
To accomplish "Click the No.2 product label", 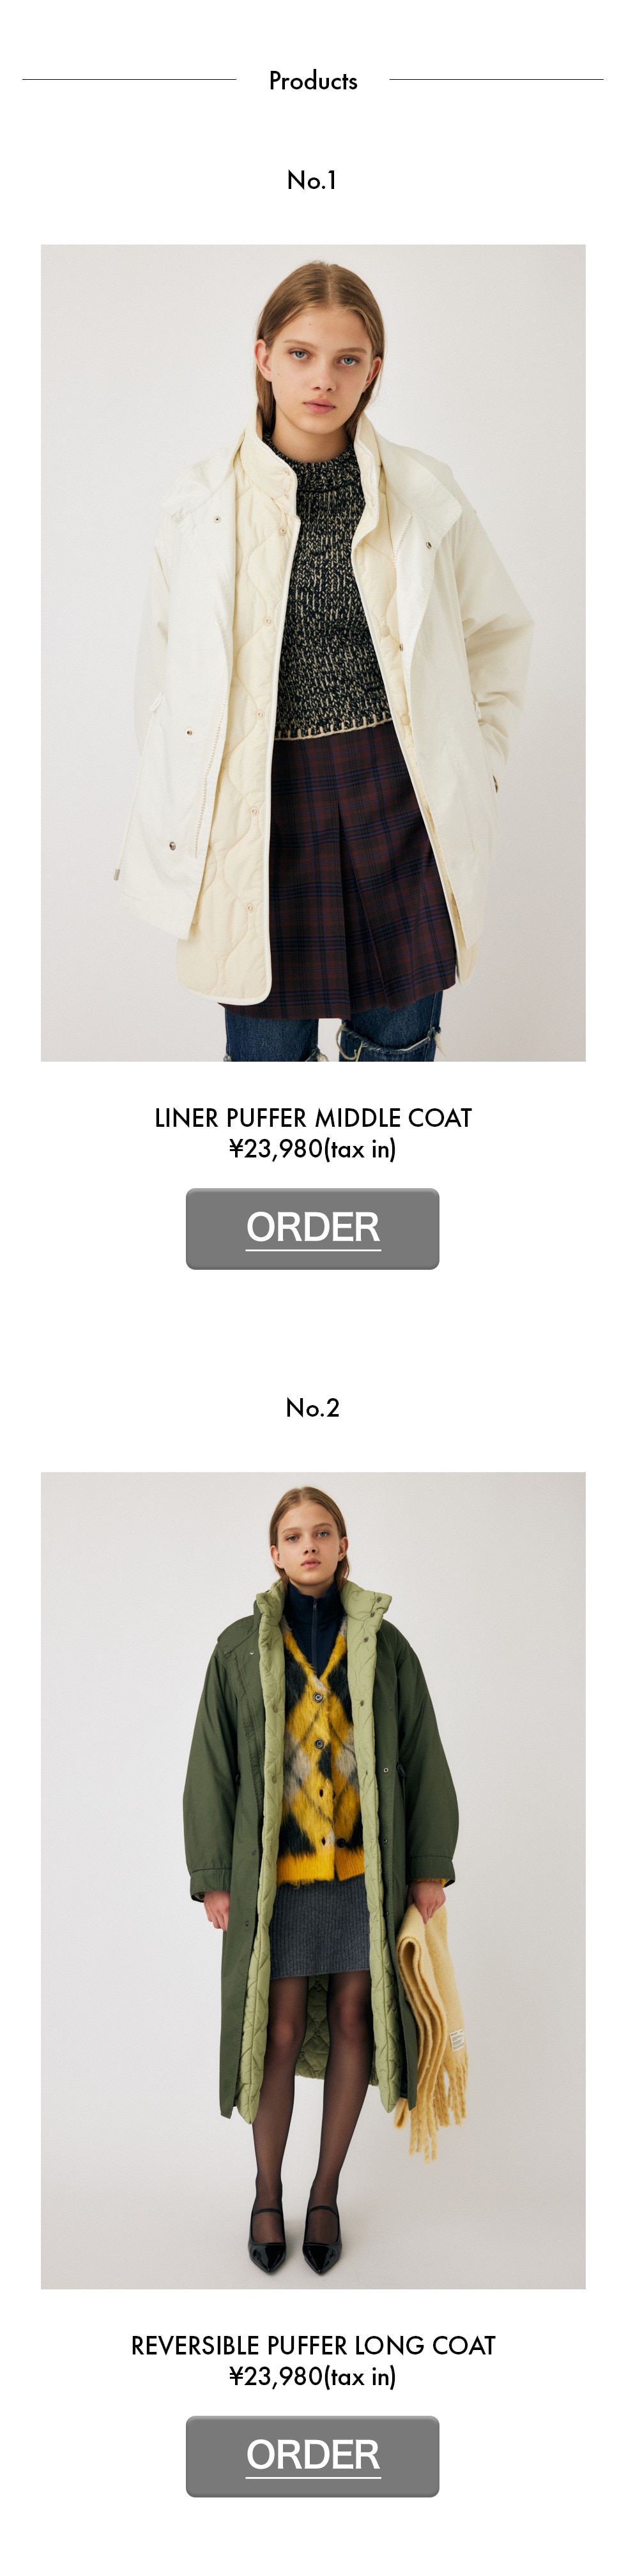I will [x=312, y=1407].
